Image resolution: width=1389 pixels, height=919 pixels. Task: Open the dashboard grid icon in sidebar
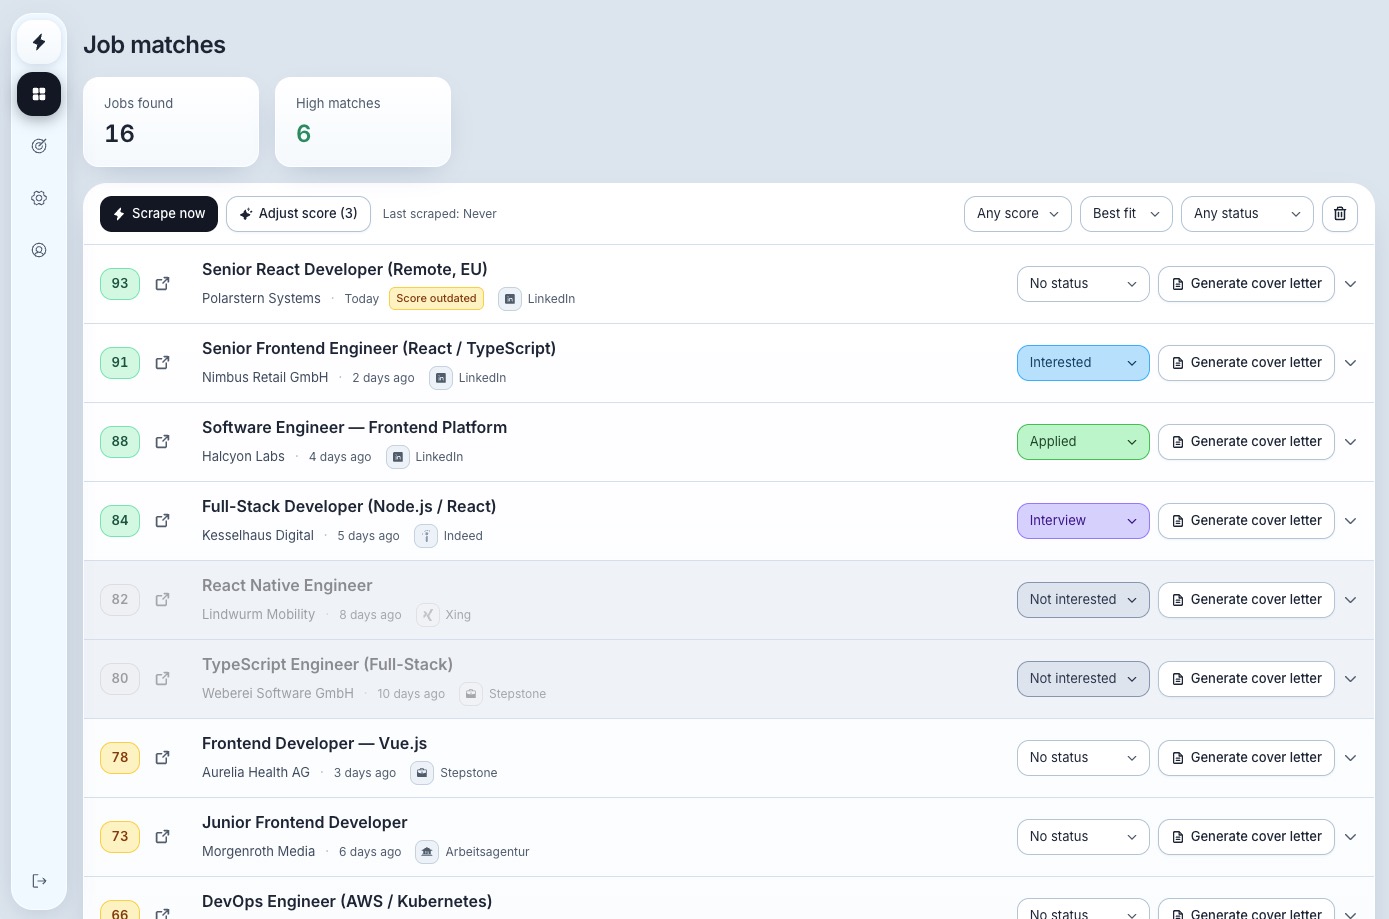[39, 94]
